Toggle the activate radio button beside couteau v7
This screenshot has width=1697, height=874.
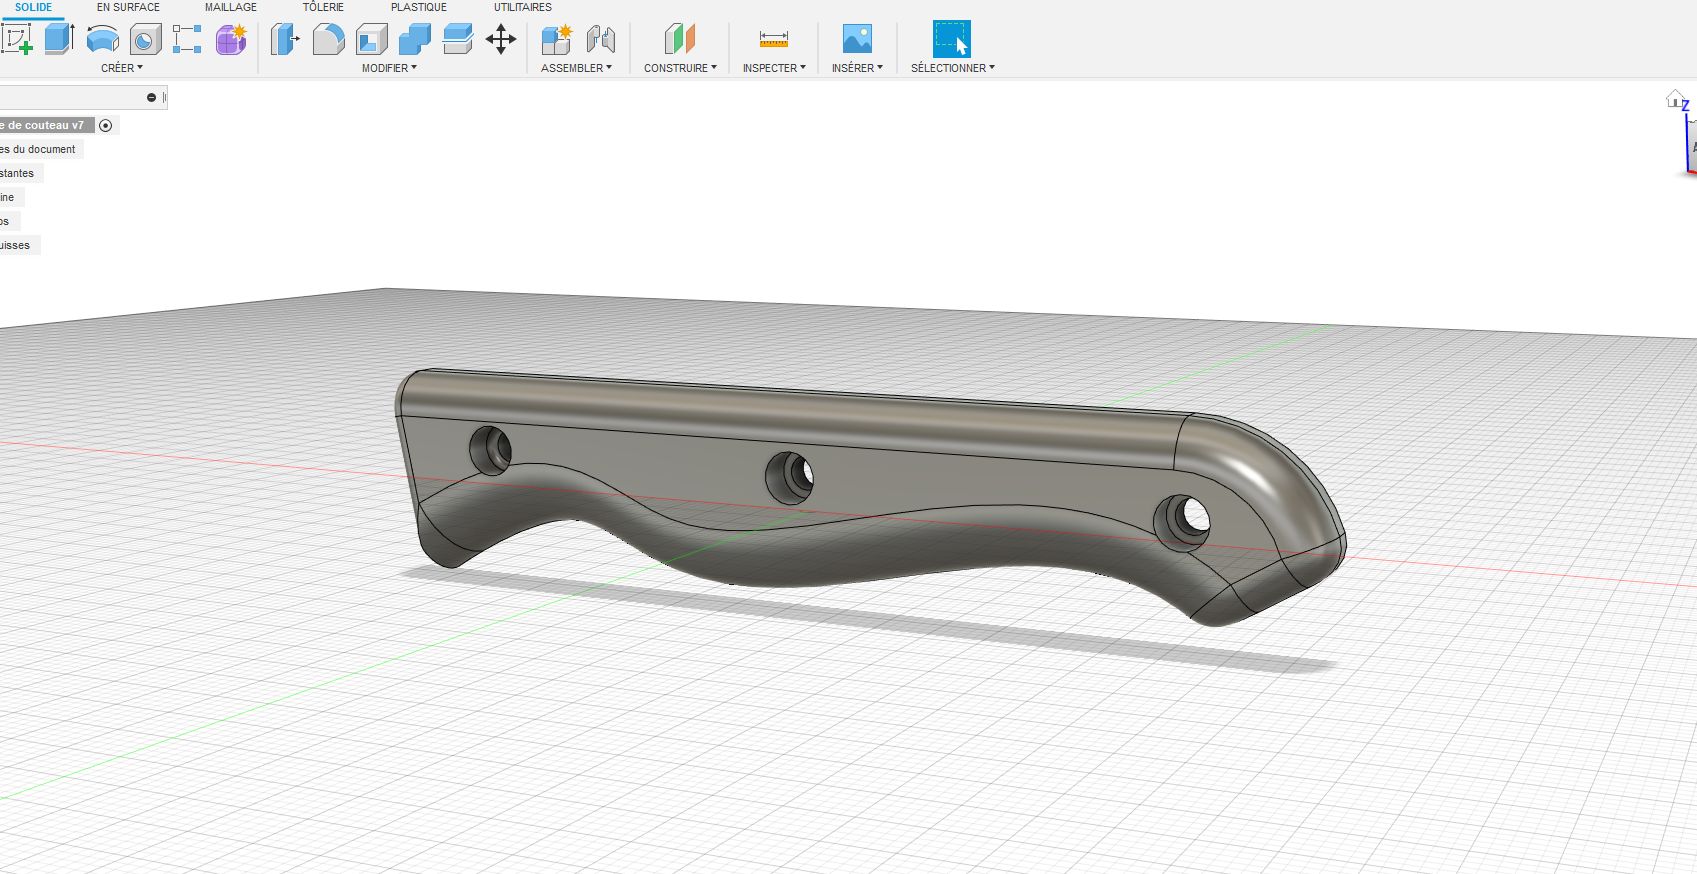tap(106, 125)
